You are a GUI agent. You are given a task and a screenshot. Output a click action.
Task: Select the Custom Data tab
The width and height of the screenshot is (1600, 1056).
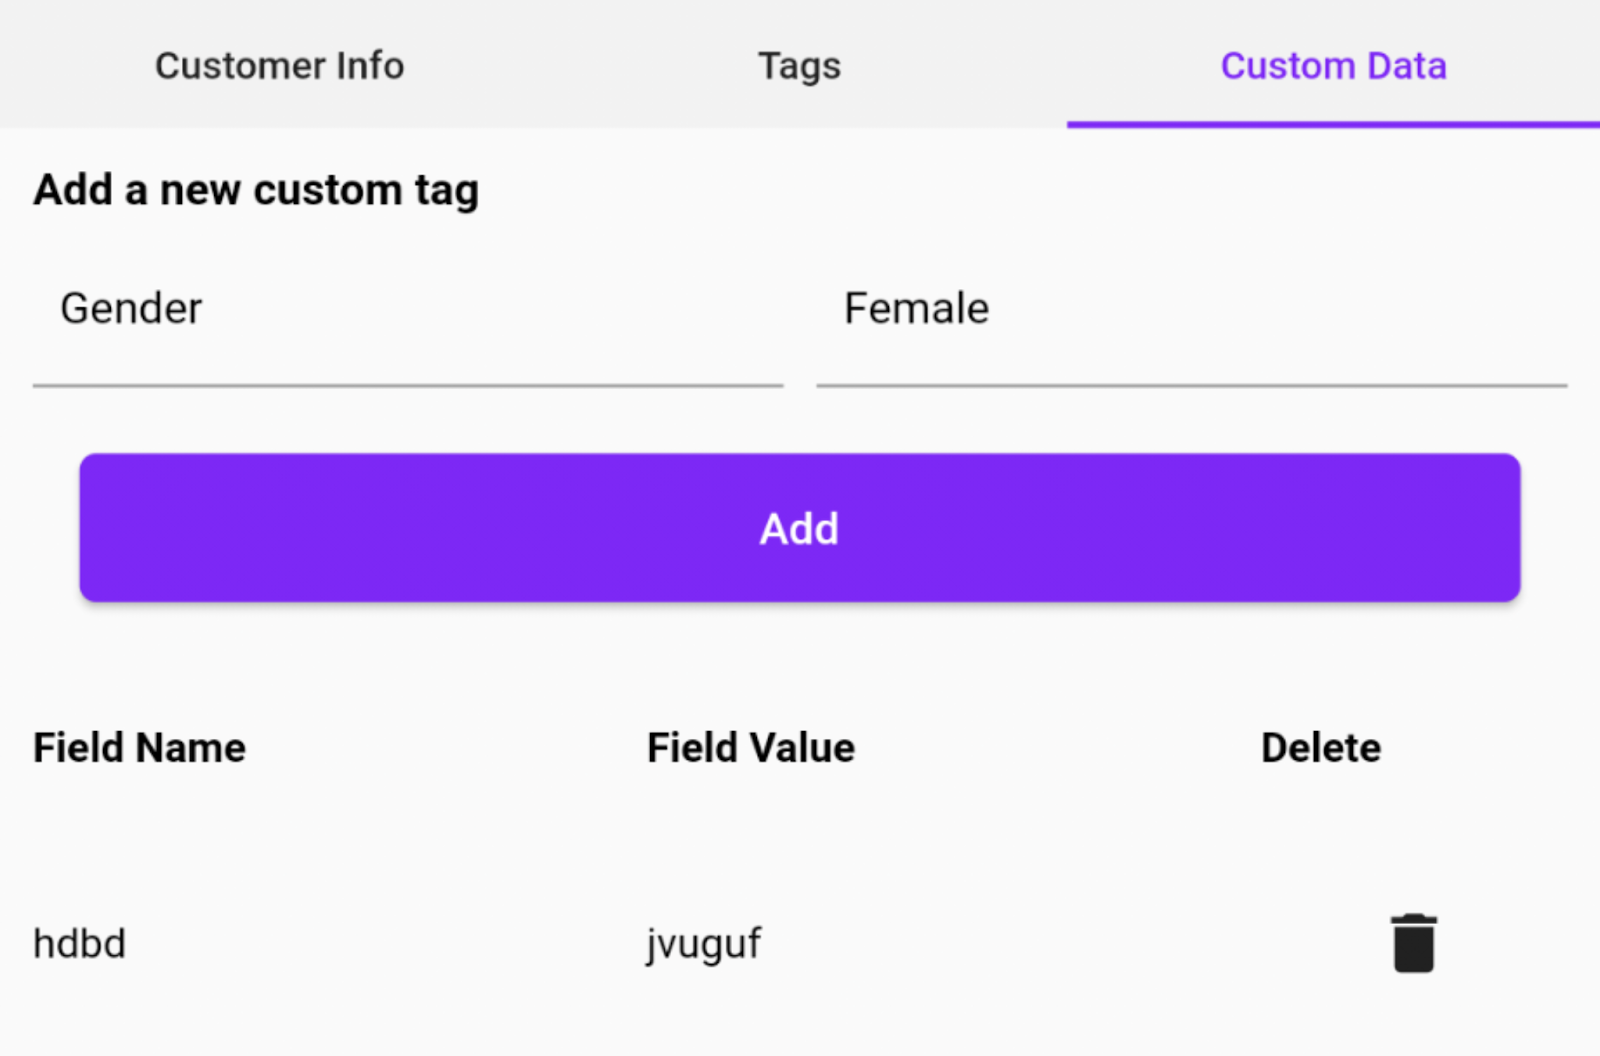click(1333, 66)
